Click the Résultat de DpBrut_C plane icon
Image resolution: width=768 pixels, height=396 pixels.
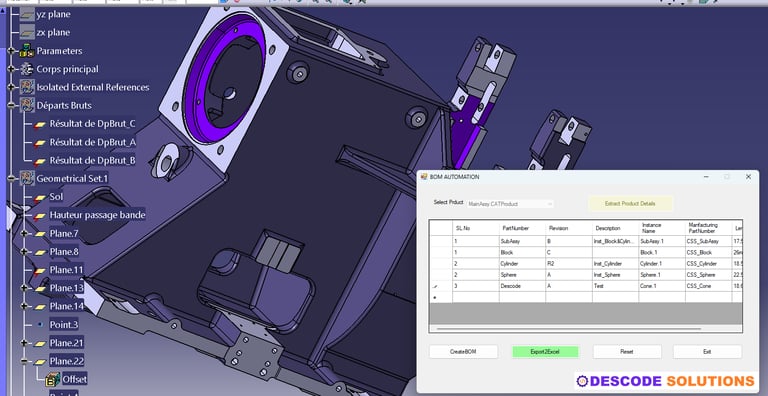point(40,124)
